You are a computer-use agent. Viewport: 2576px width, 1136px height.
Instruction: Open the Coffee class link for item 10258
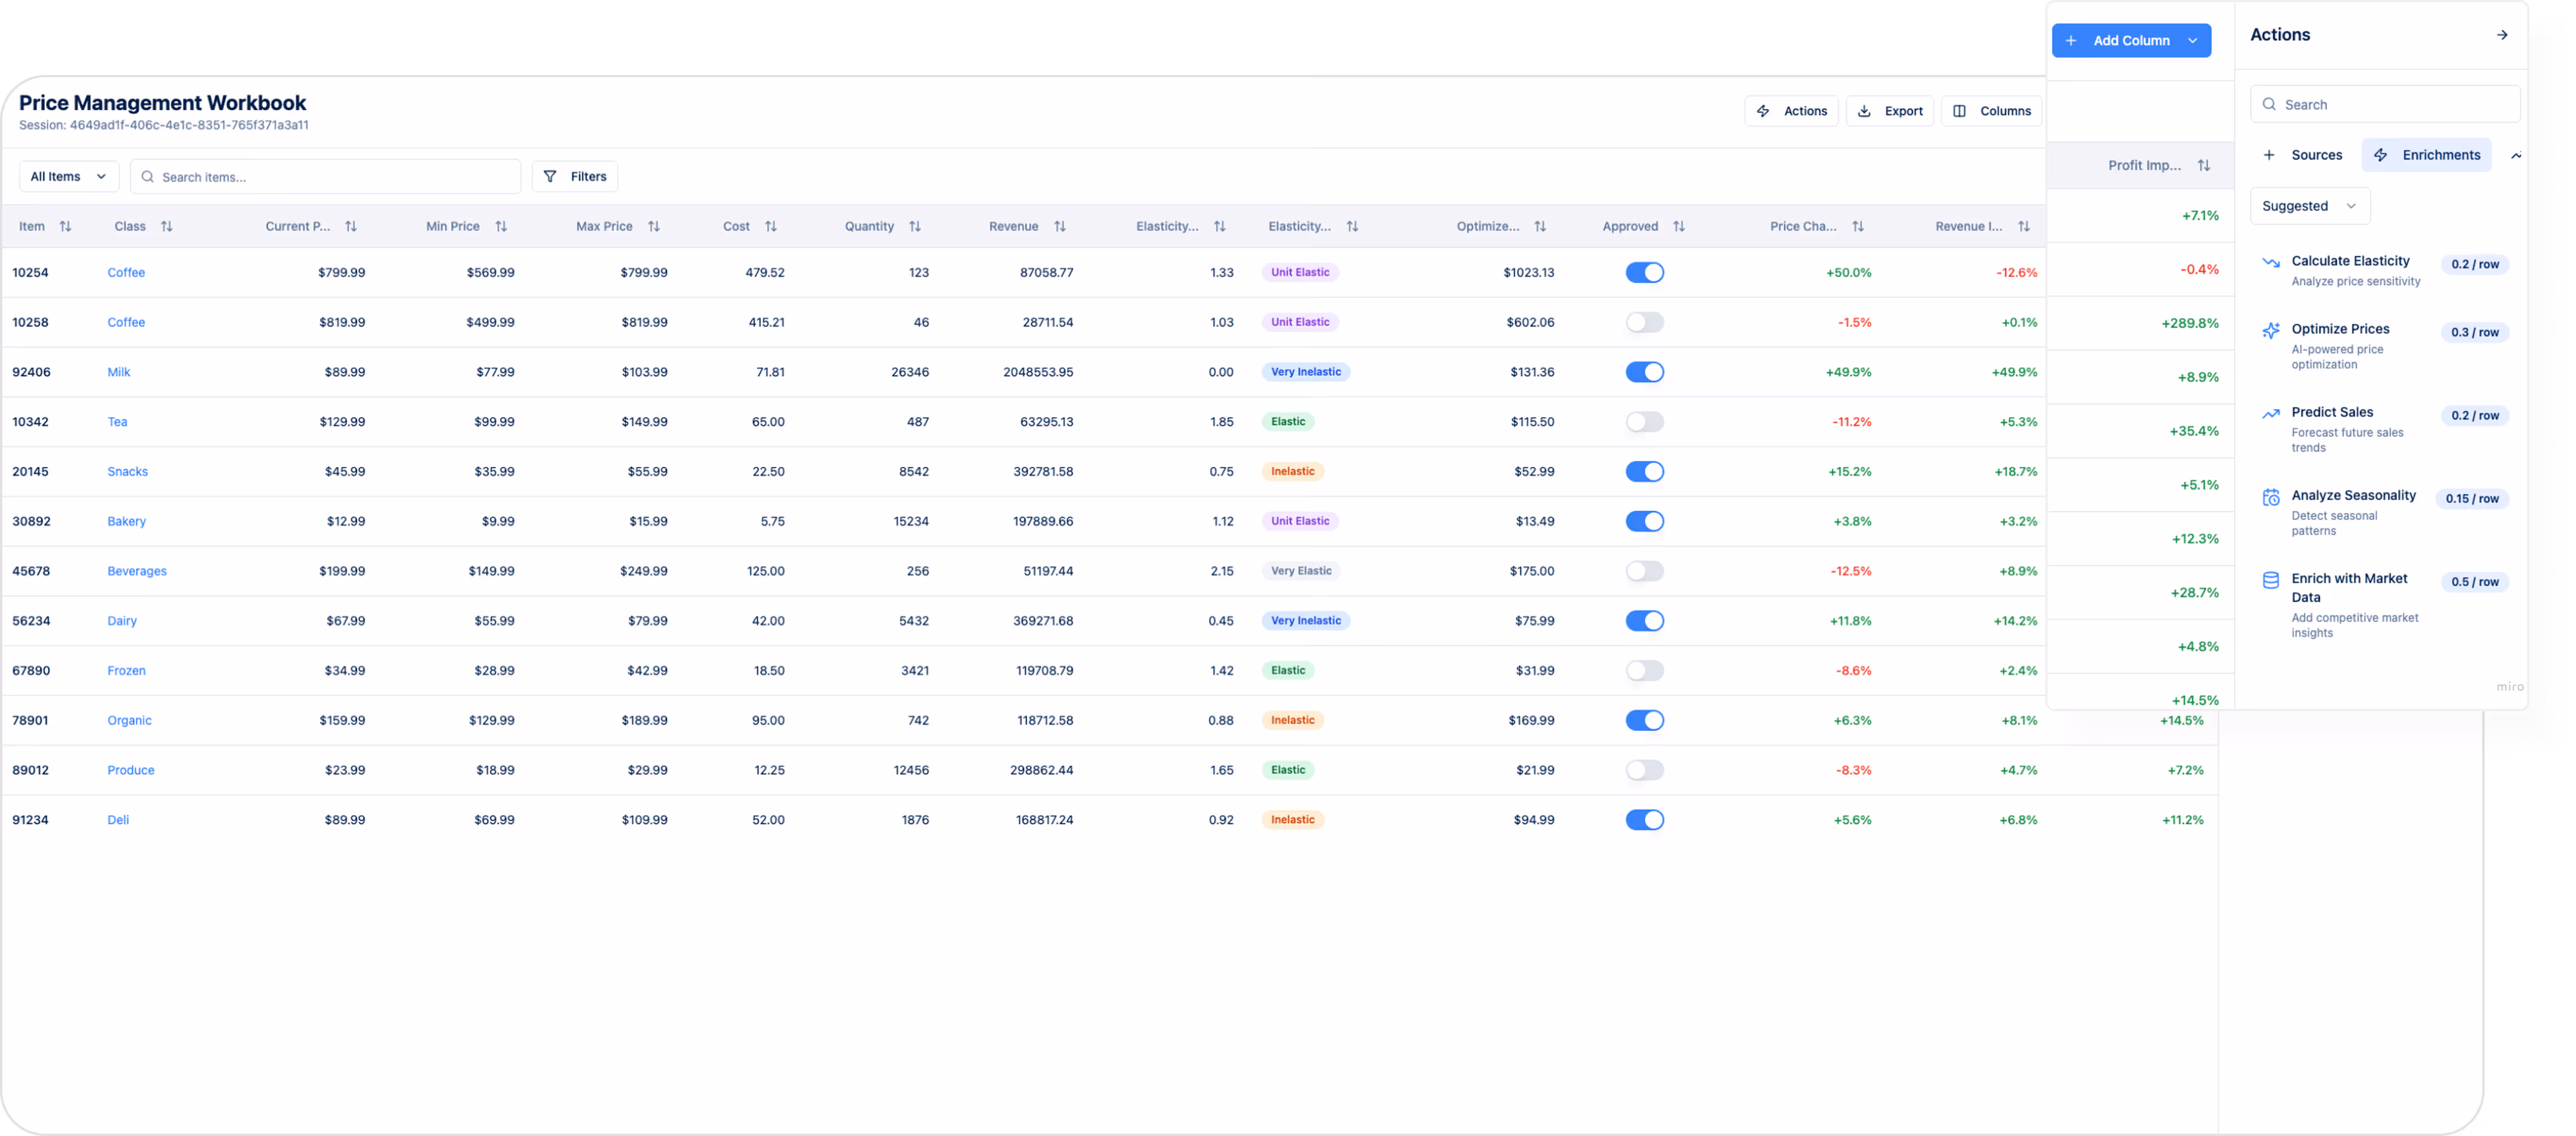tap(126, 322)
